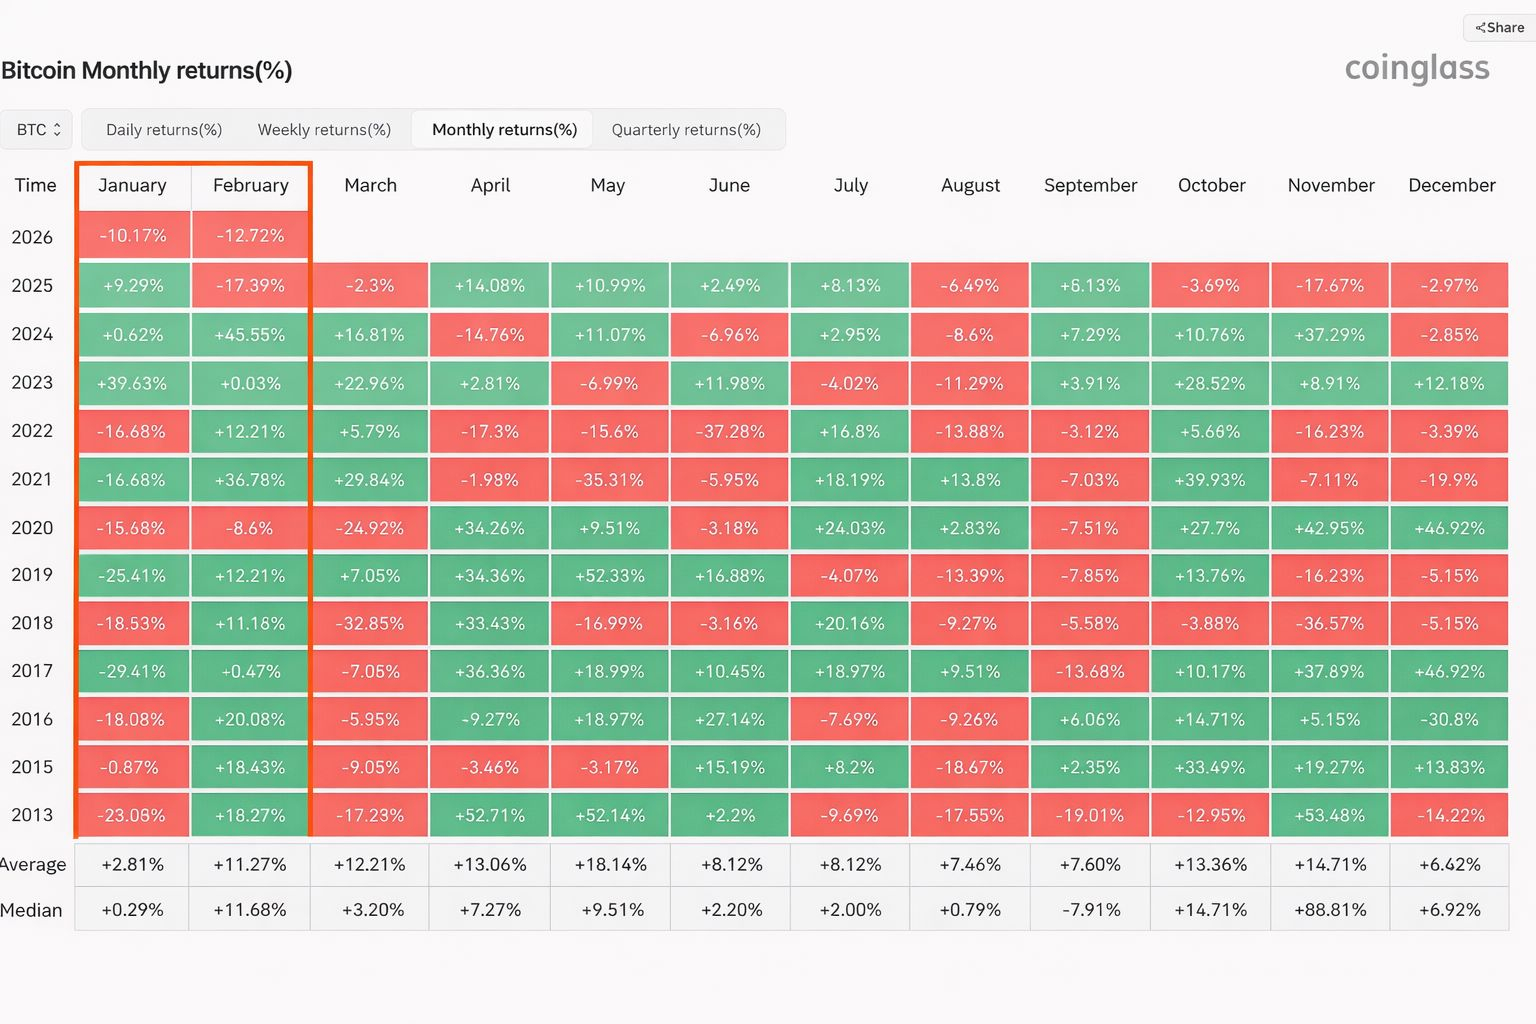1536x1024 pixels.
Task: Click the Median value for November
Action: pyautogui.click(x=1330, y=910)
